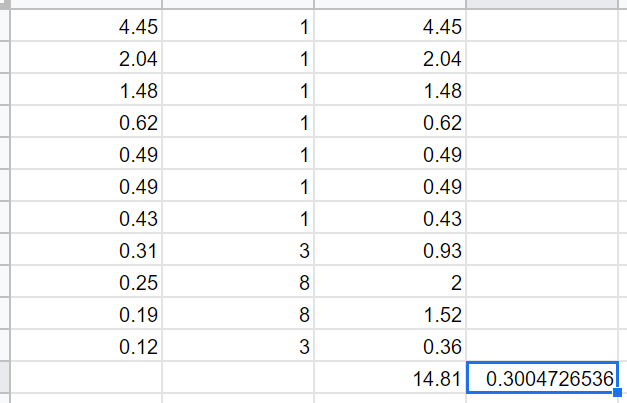Select the highlighted column header above selected cell
Screen dimensions: 627x403
tap(542, 4)
